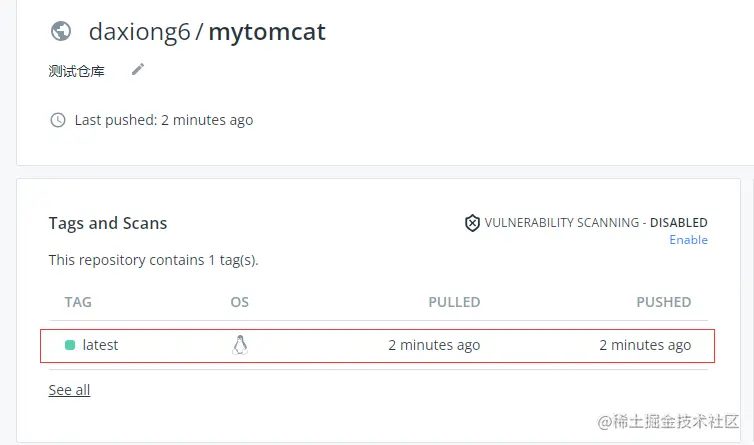
Task: Click the green status dot beside latest
Action: coord(70,345)
